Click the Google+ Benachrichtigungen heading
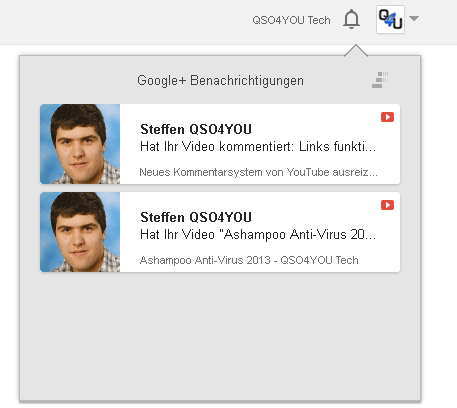This screenshot has height=408, width=457. pos(220,81)
